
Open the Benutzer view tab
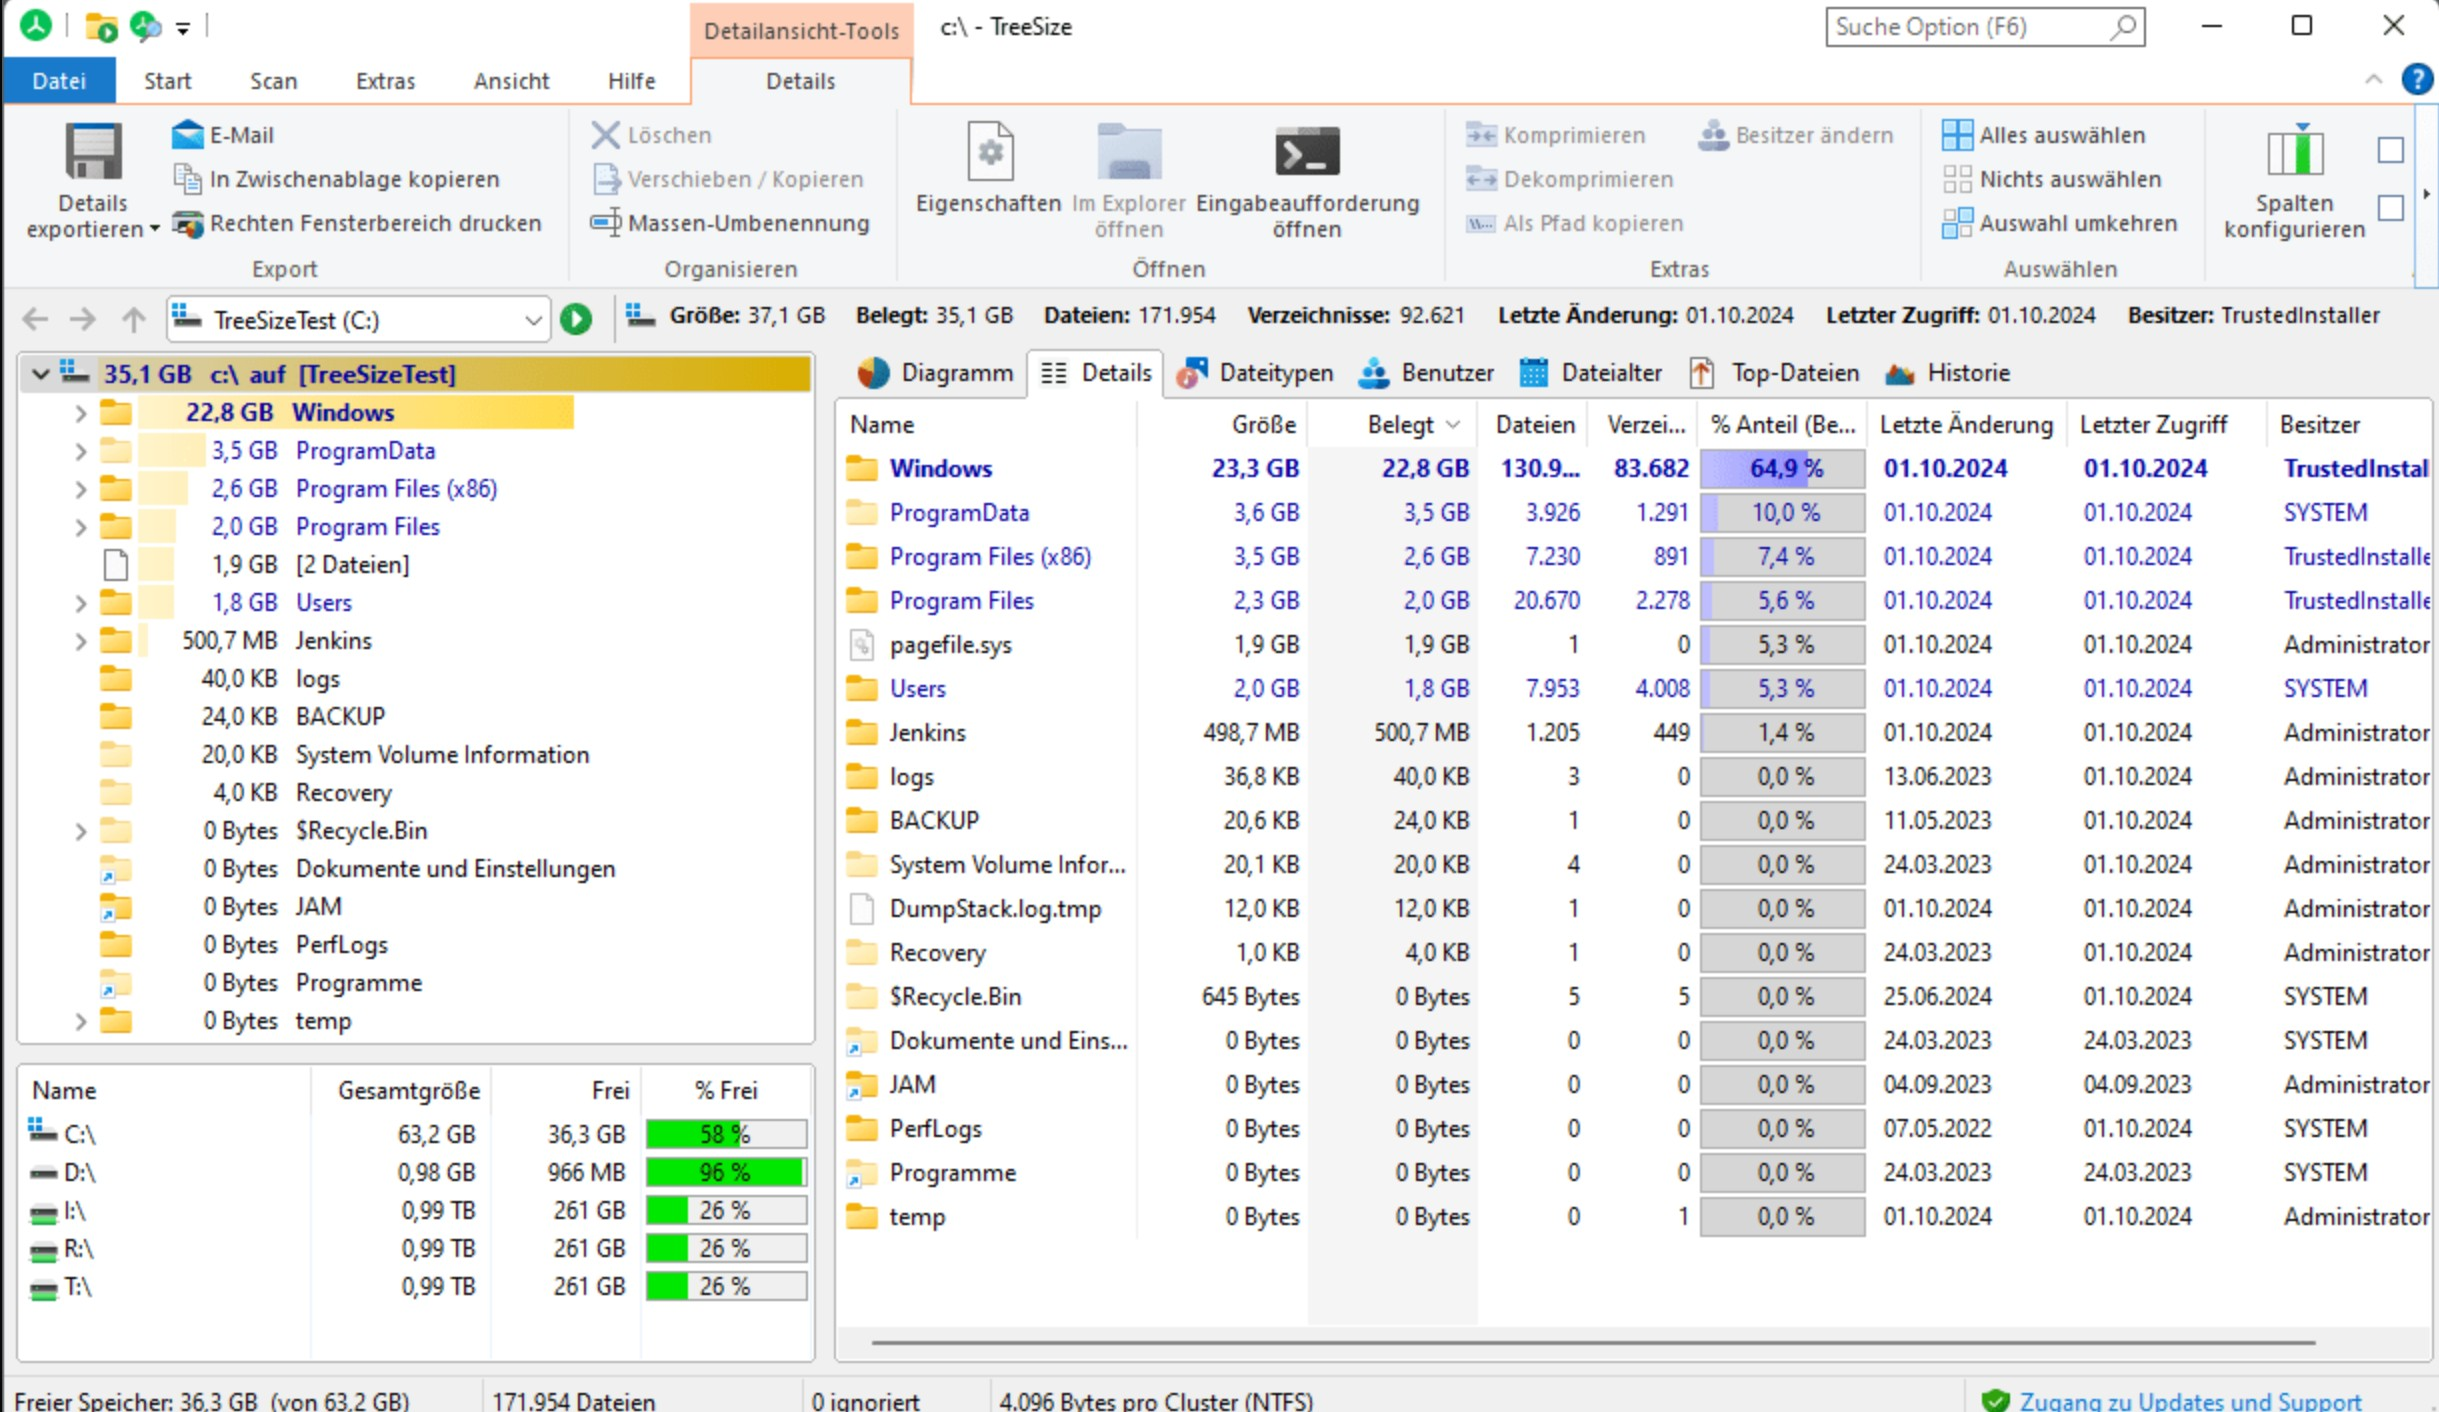[1426, 373]
